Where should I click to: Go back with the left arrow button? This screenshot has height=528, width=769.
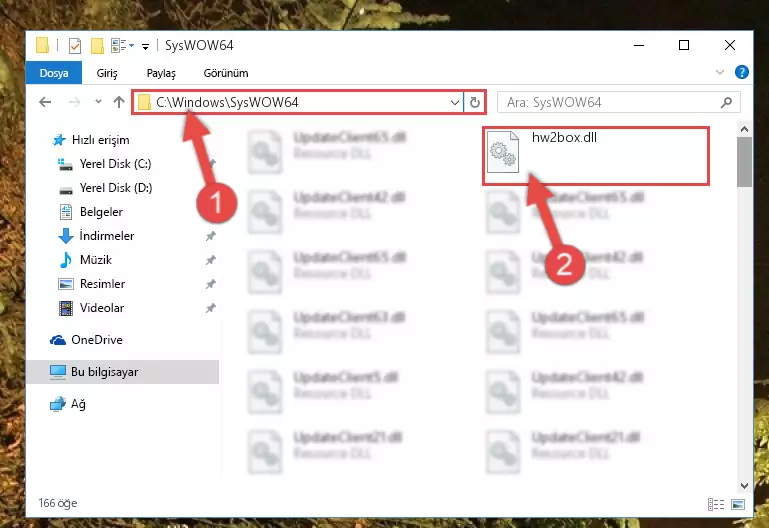tap(45, 102)
